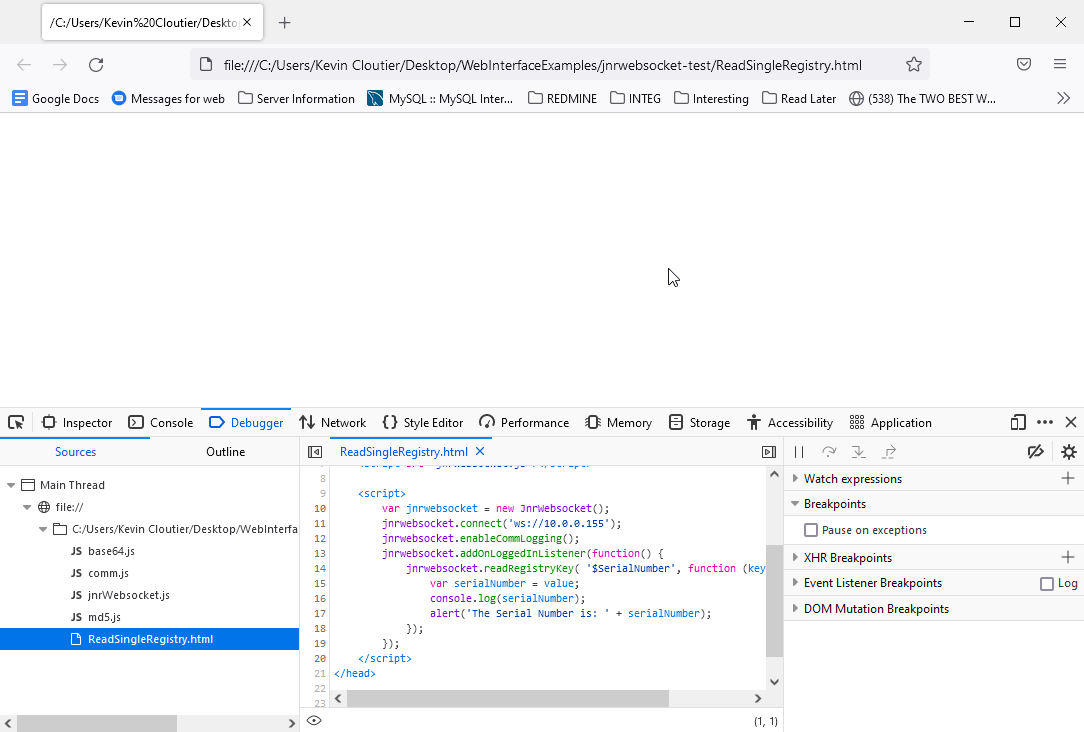This screenshot has height=732, width=1084.
Task: Click the page info icon in address bar
Action: 205,65
